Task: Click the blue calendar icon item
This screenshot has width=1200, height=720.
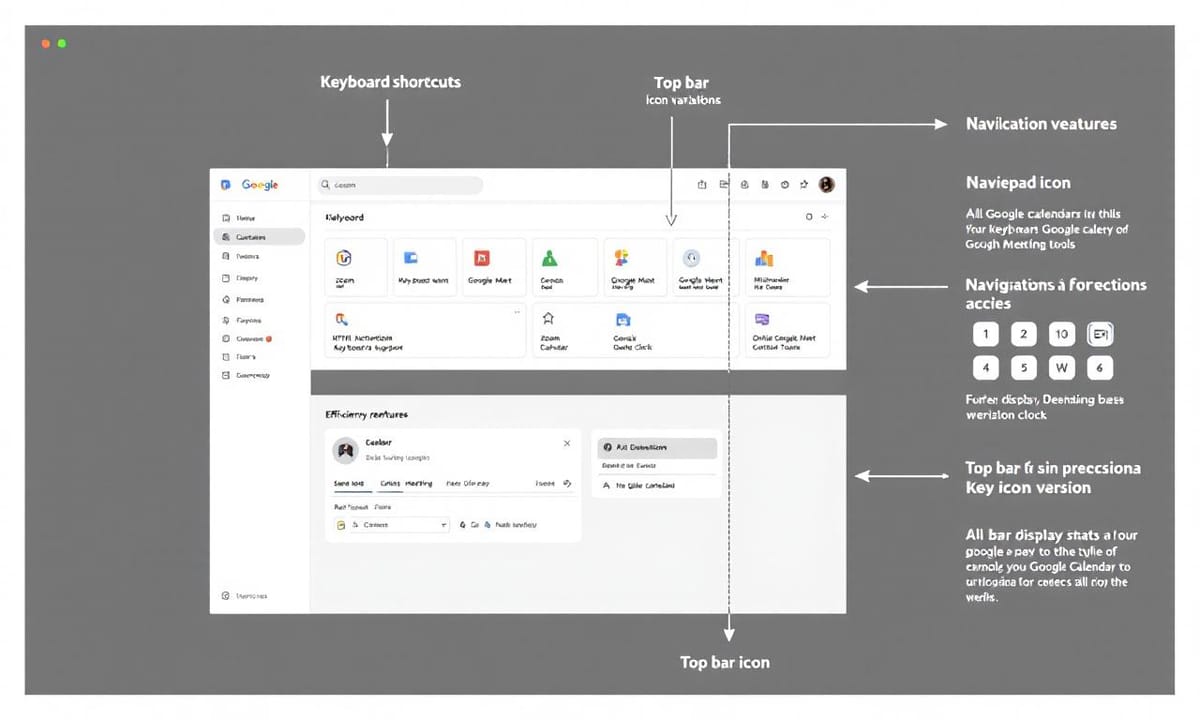Action: 631,331
